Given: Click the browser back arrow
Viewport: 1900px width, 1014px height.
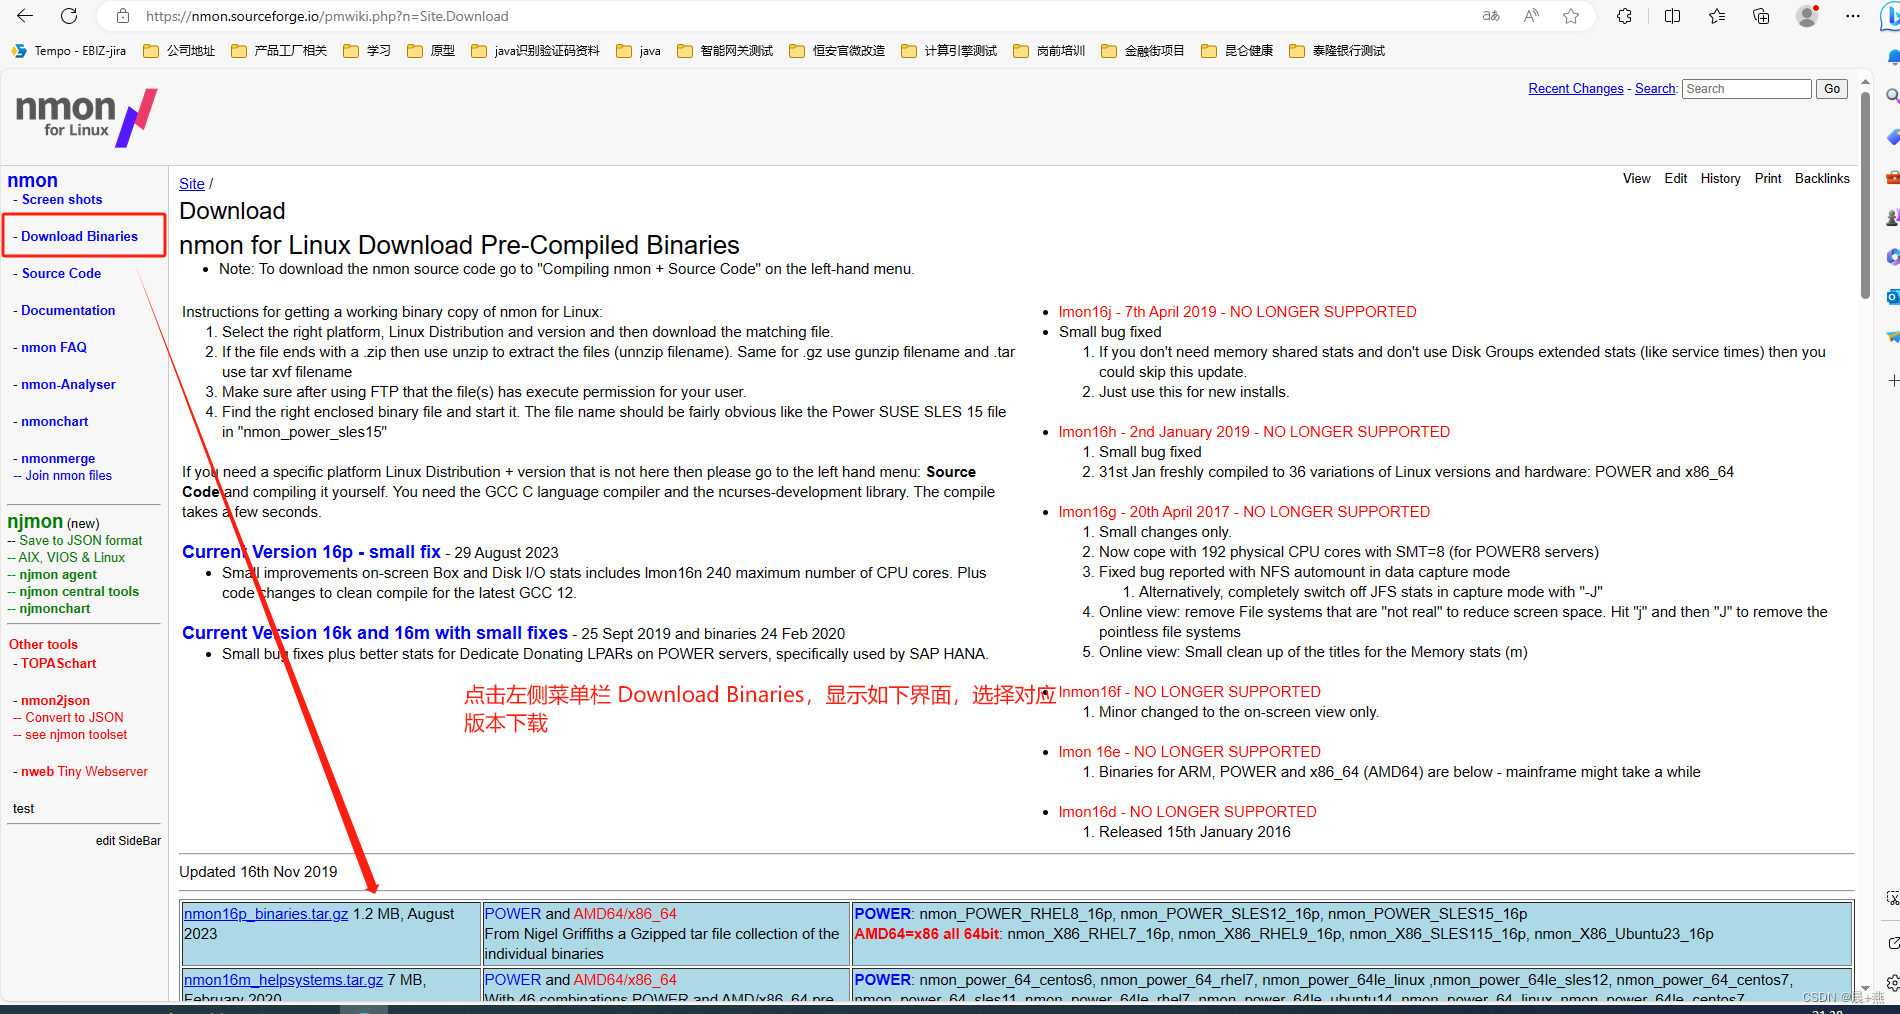Looking at the screenshot, I should (25, 16).
